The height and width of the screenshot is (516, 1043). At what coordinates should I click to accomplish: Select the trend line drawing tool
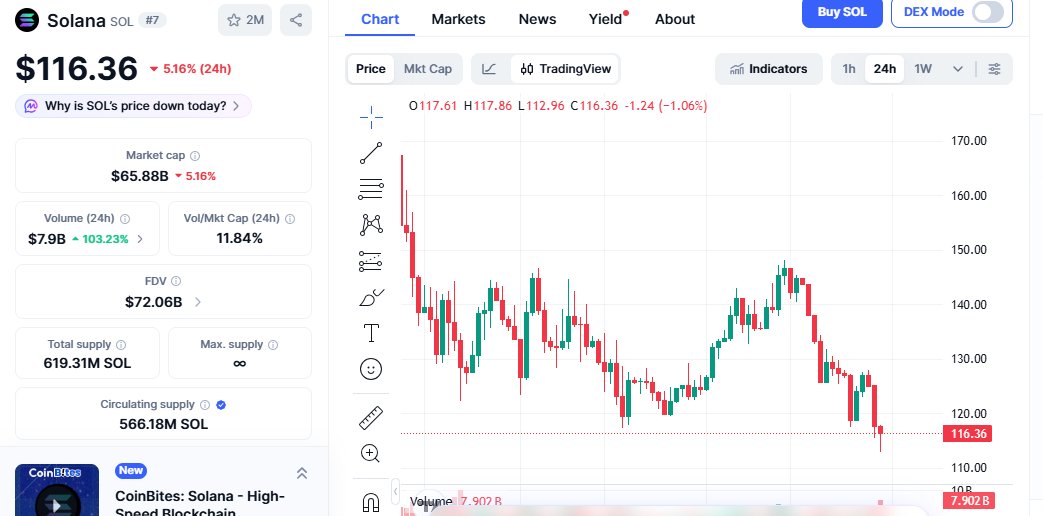point(371,153)
